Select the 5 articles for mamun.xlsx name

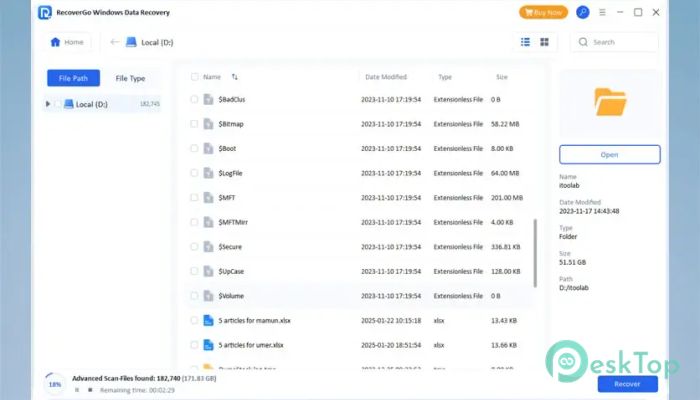click(254, 321)
